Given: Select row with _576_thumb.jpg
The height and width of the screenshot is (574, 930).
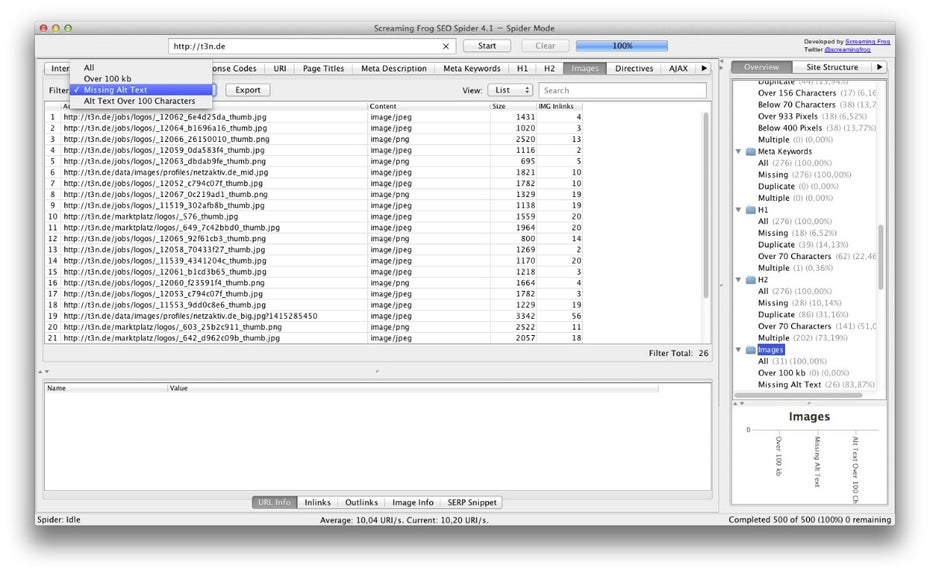Looking at the screenshot, I should pyautogui.click(x=314, y=216).
